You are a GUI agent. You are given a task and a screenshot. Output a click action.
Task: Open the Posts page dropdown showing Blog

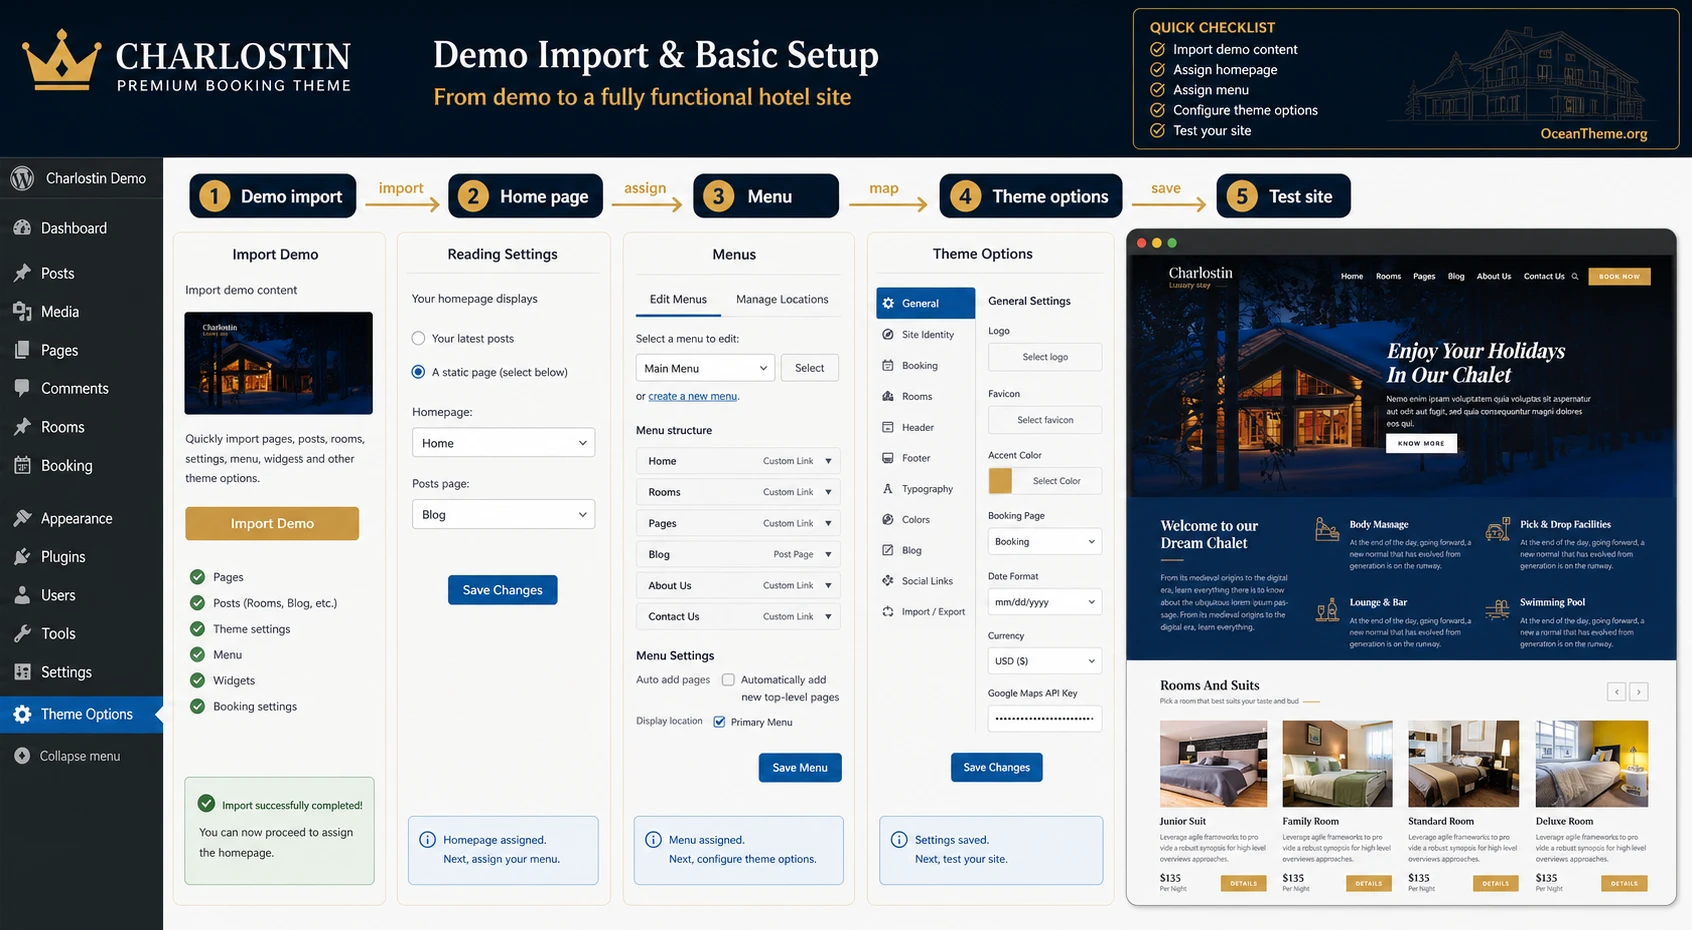click(x=503, y=514)
